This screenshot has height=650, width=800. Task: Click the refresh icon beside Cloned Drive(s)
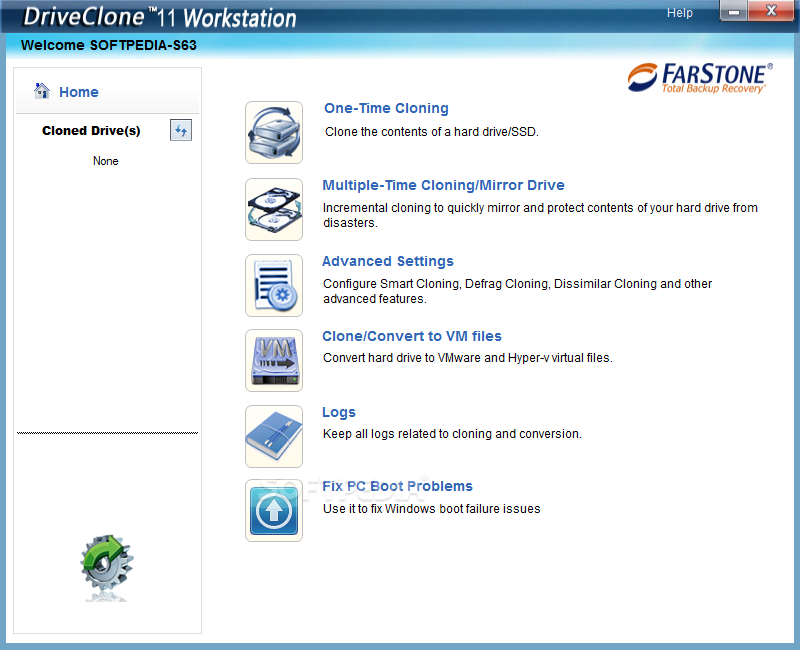tap(181, 131)
